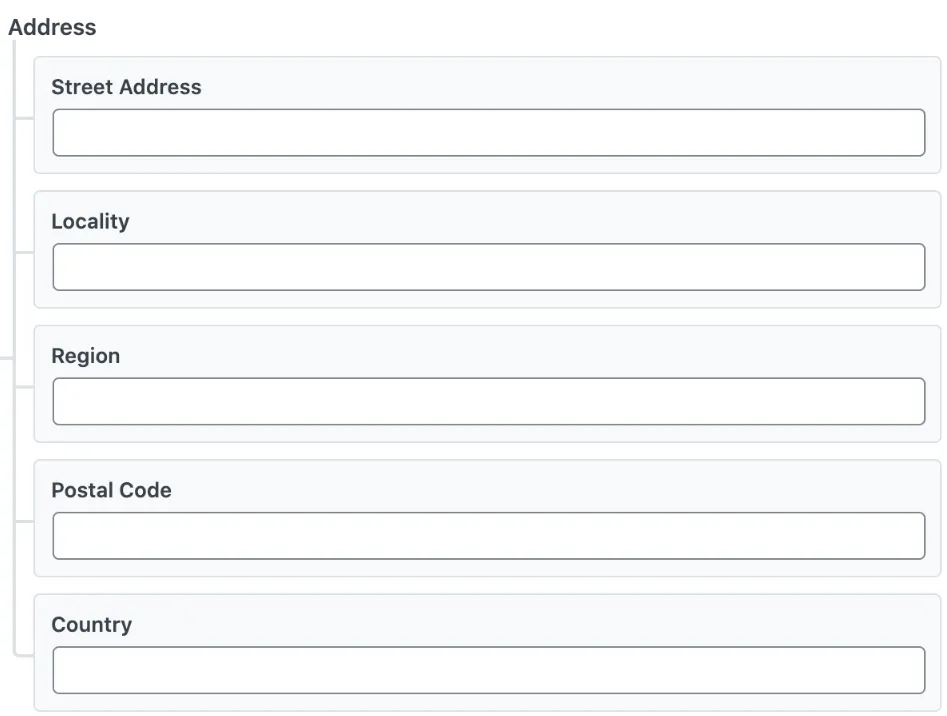Click the Country text input

click(x=489, y=670)
